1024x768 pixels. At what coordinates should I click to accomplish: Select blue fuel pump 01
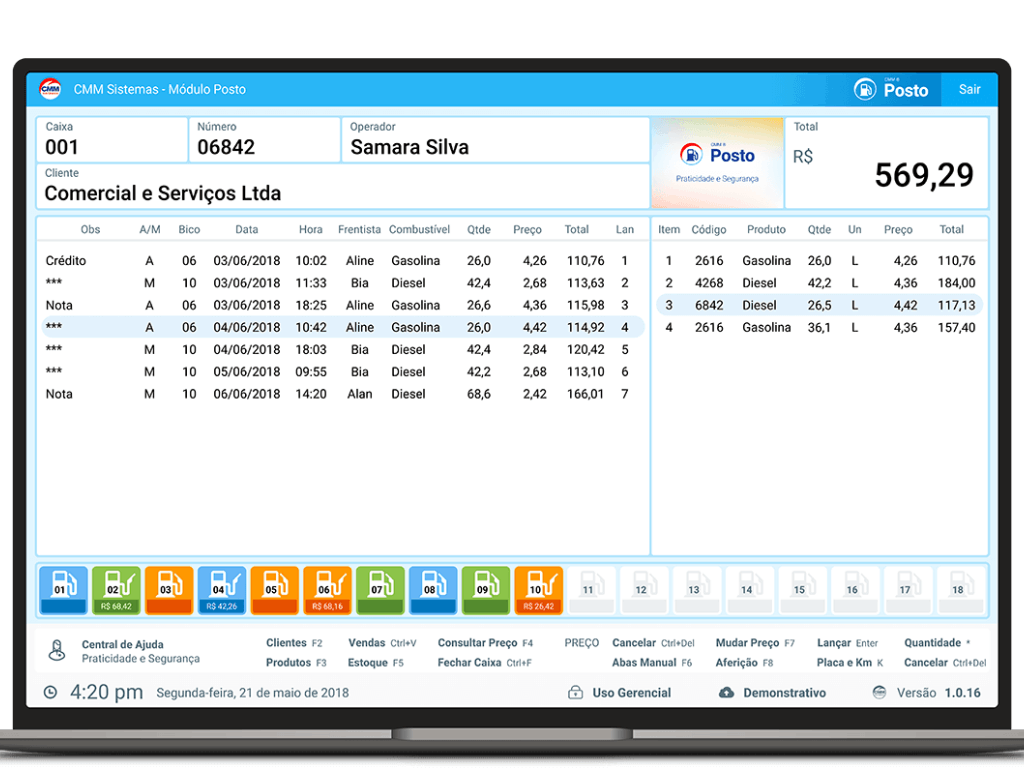63,590
